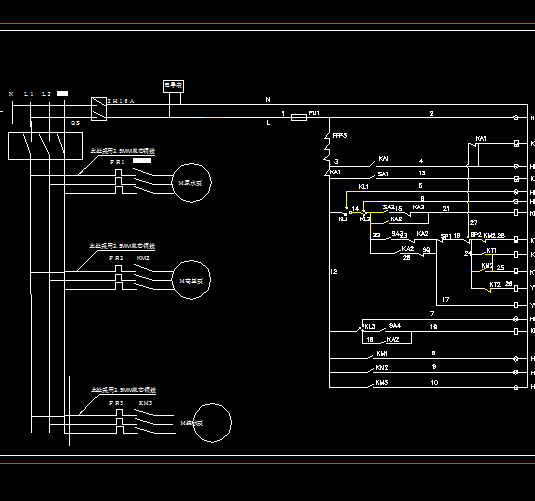The height and width of the screenshot is (501, 535).
Task: Select the "SA1" switch label
Action: [x=383, y=174]
